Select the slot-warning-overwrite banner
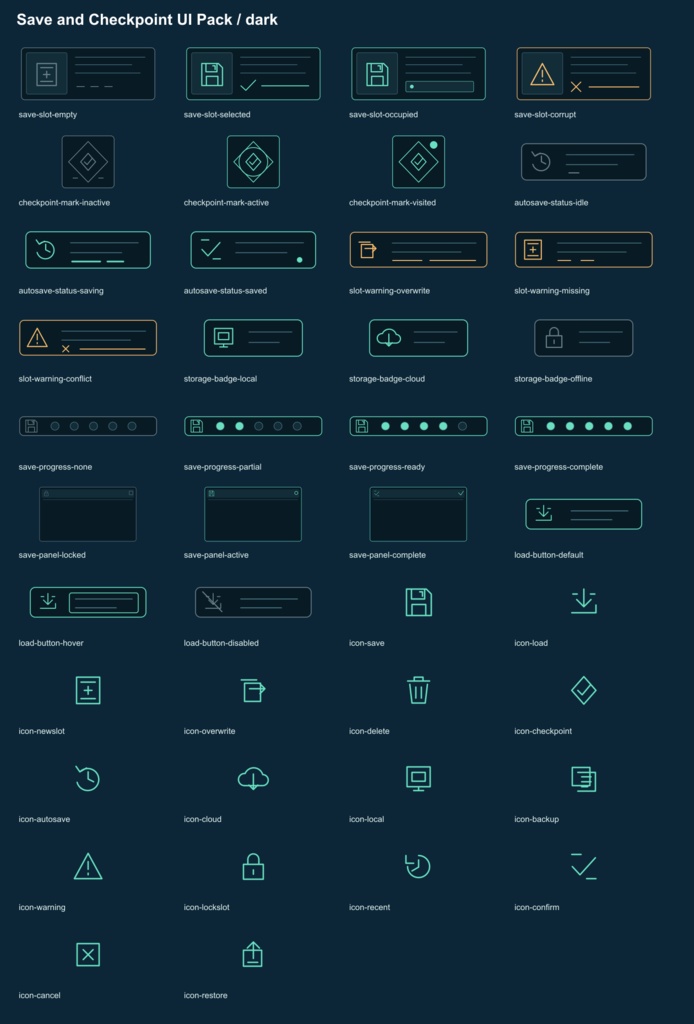 click(418, 249)
